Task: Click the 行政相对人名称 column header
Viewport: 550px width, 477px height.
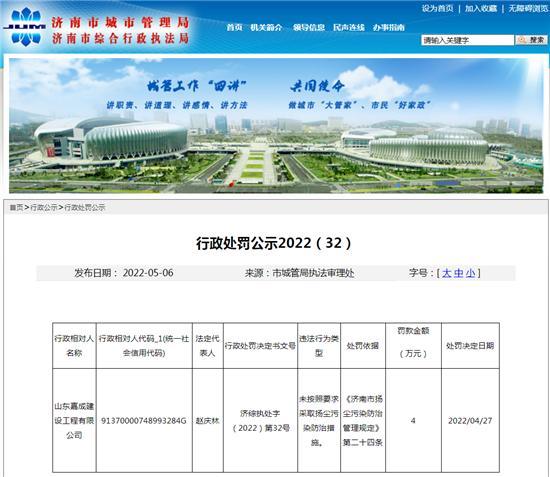Action: [74, 346]
